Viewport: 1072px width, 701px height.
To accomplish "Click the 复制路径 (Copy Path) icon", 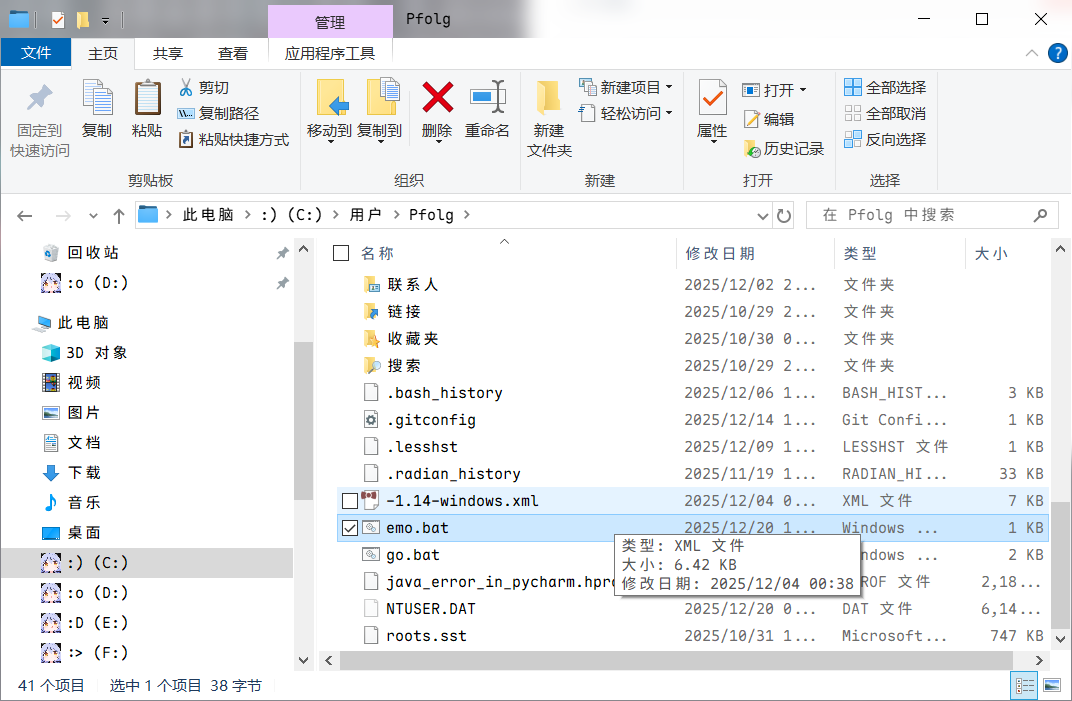I will click(x=186, y=112).
